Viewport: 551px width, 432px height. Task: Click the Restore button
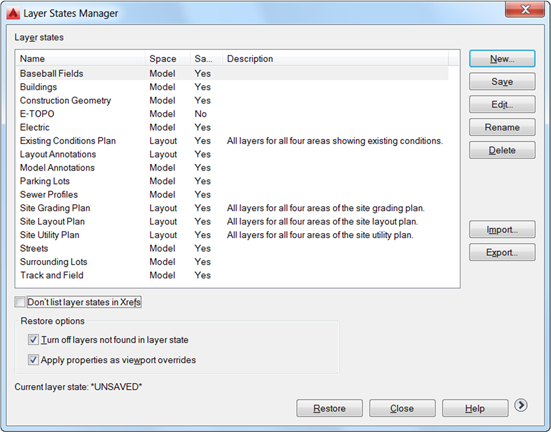click(x=329, y=408)
